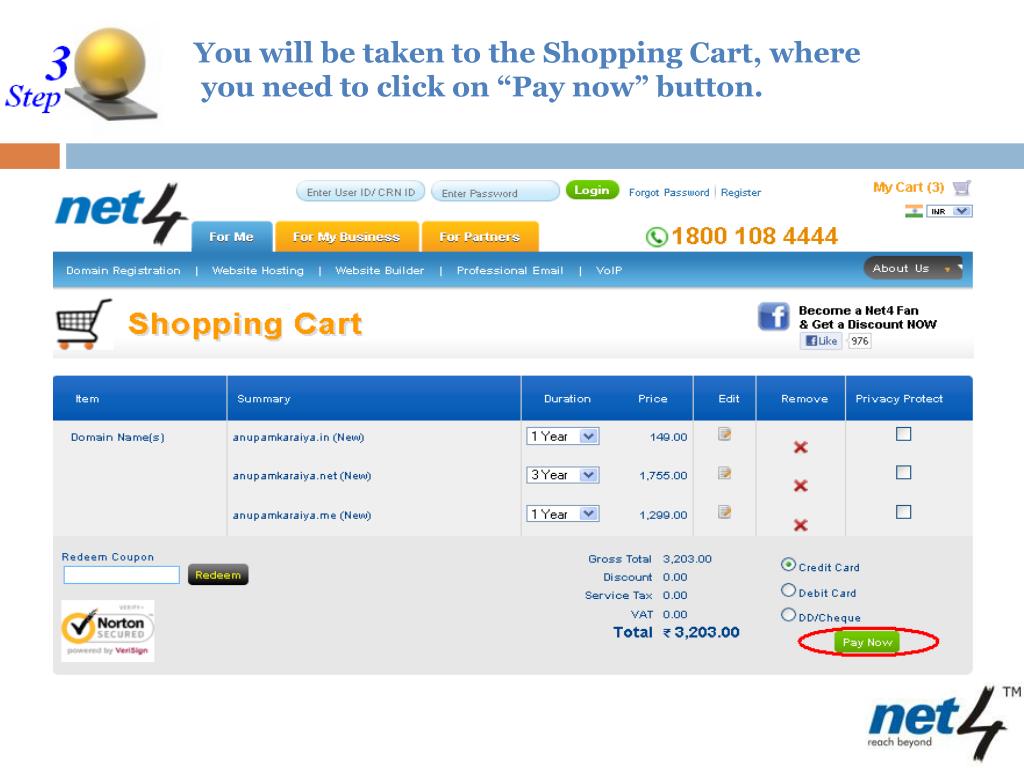
Task: Edit anupamkaraiya.in using its edit icon
Action: pos(724,434)
